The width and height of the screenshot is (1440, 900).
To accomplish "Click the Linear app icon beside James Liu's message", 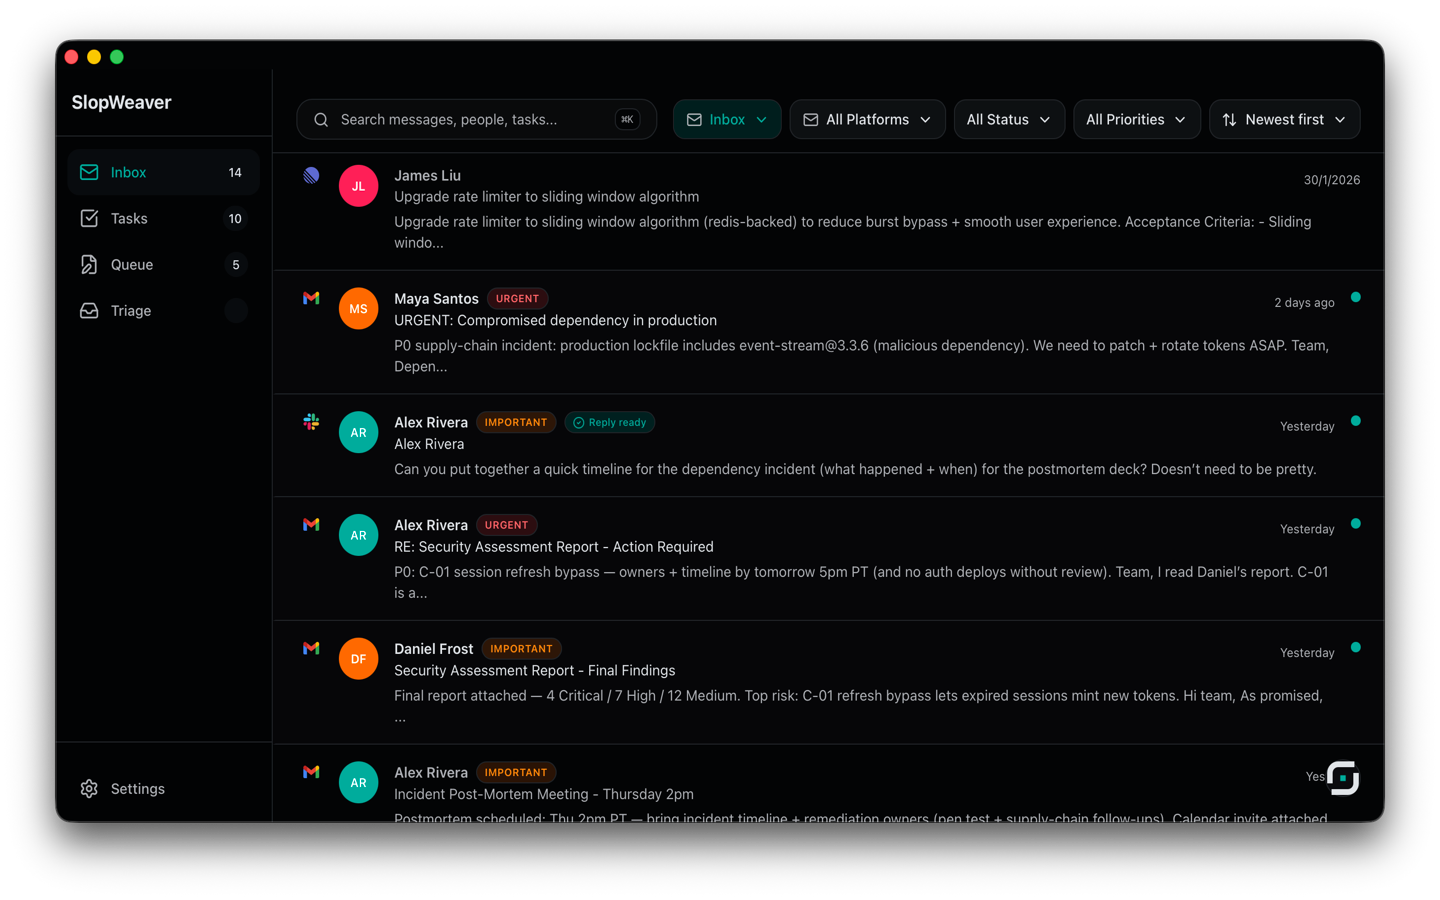I will click(311, 175).
